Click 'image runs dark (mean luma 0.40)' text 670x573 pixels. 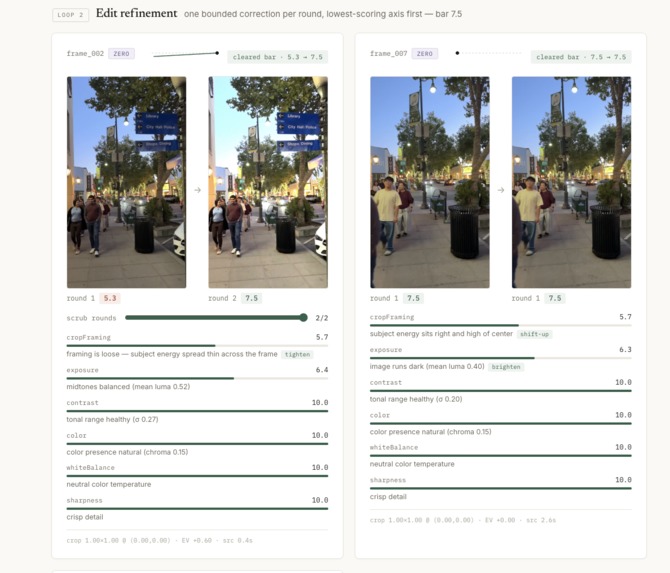point(427,367)
